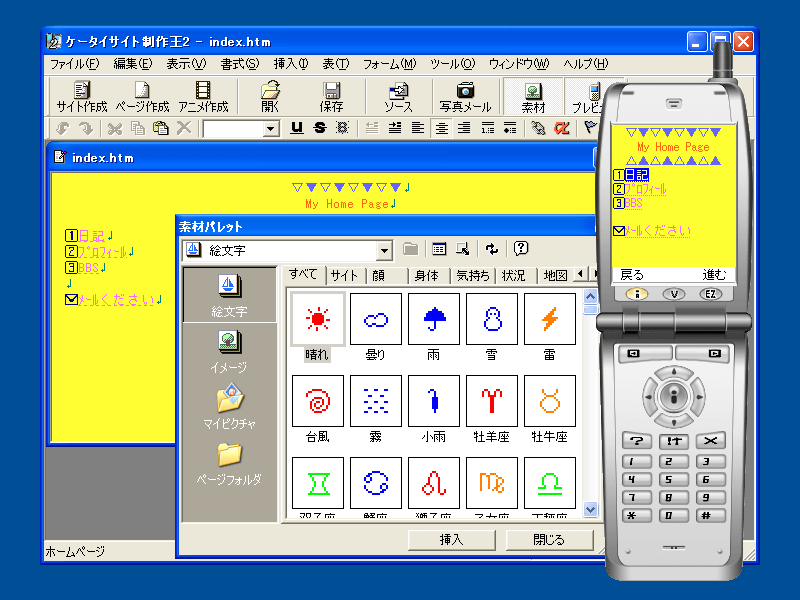Click 日記 link in editor page
Viewport: 800px width, 600px height.
pos(92,236)
